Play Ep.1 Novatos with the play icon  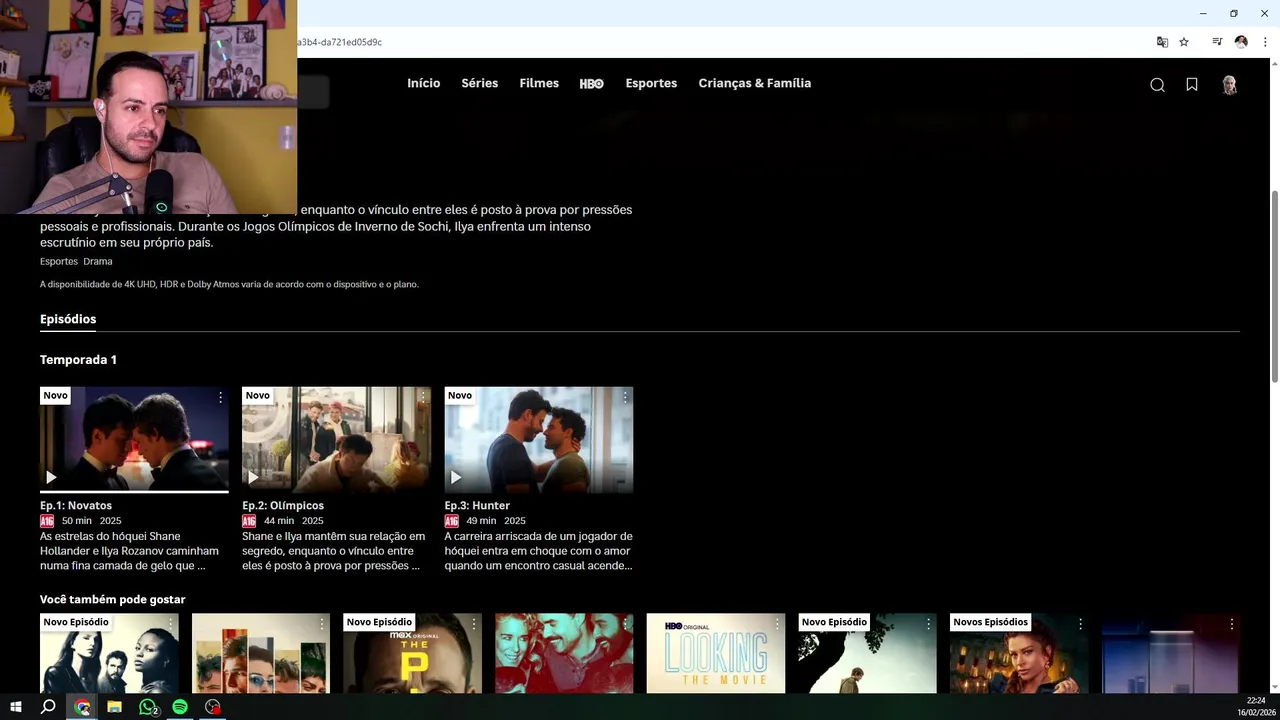point(51,477)
